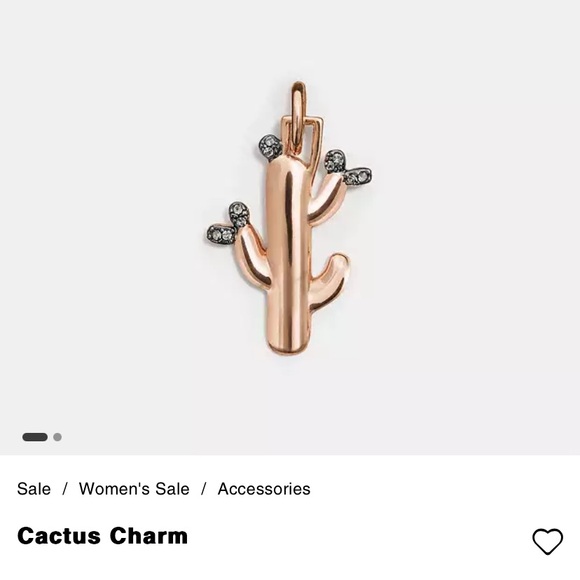Image resolution: width=580 pixels, height=580 pixels.
Task: Select the active first carousel indicator pill
Action: 35,437
